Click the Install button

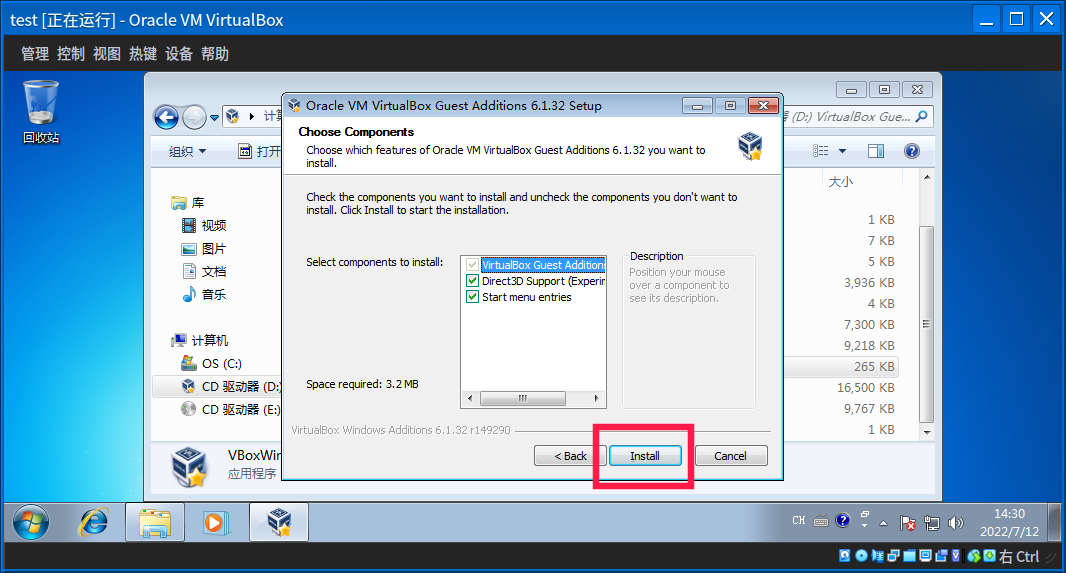tap(645, 456)
